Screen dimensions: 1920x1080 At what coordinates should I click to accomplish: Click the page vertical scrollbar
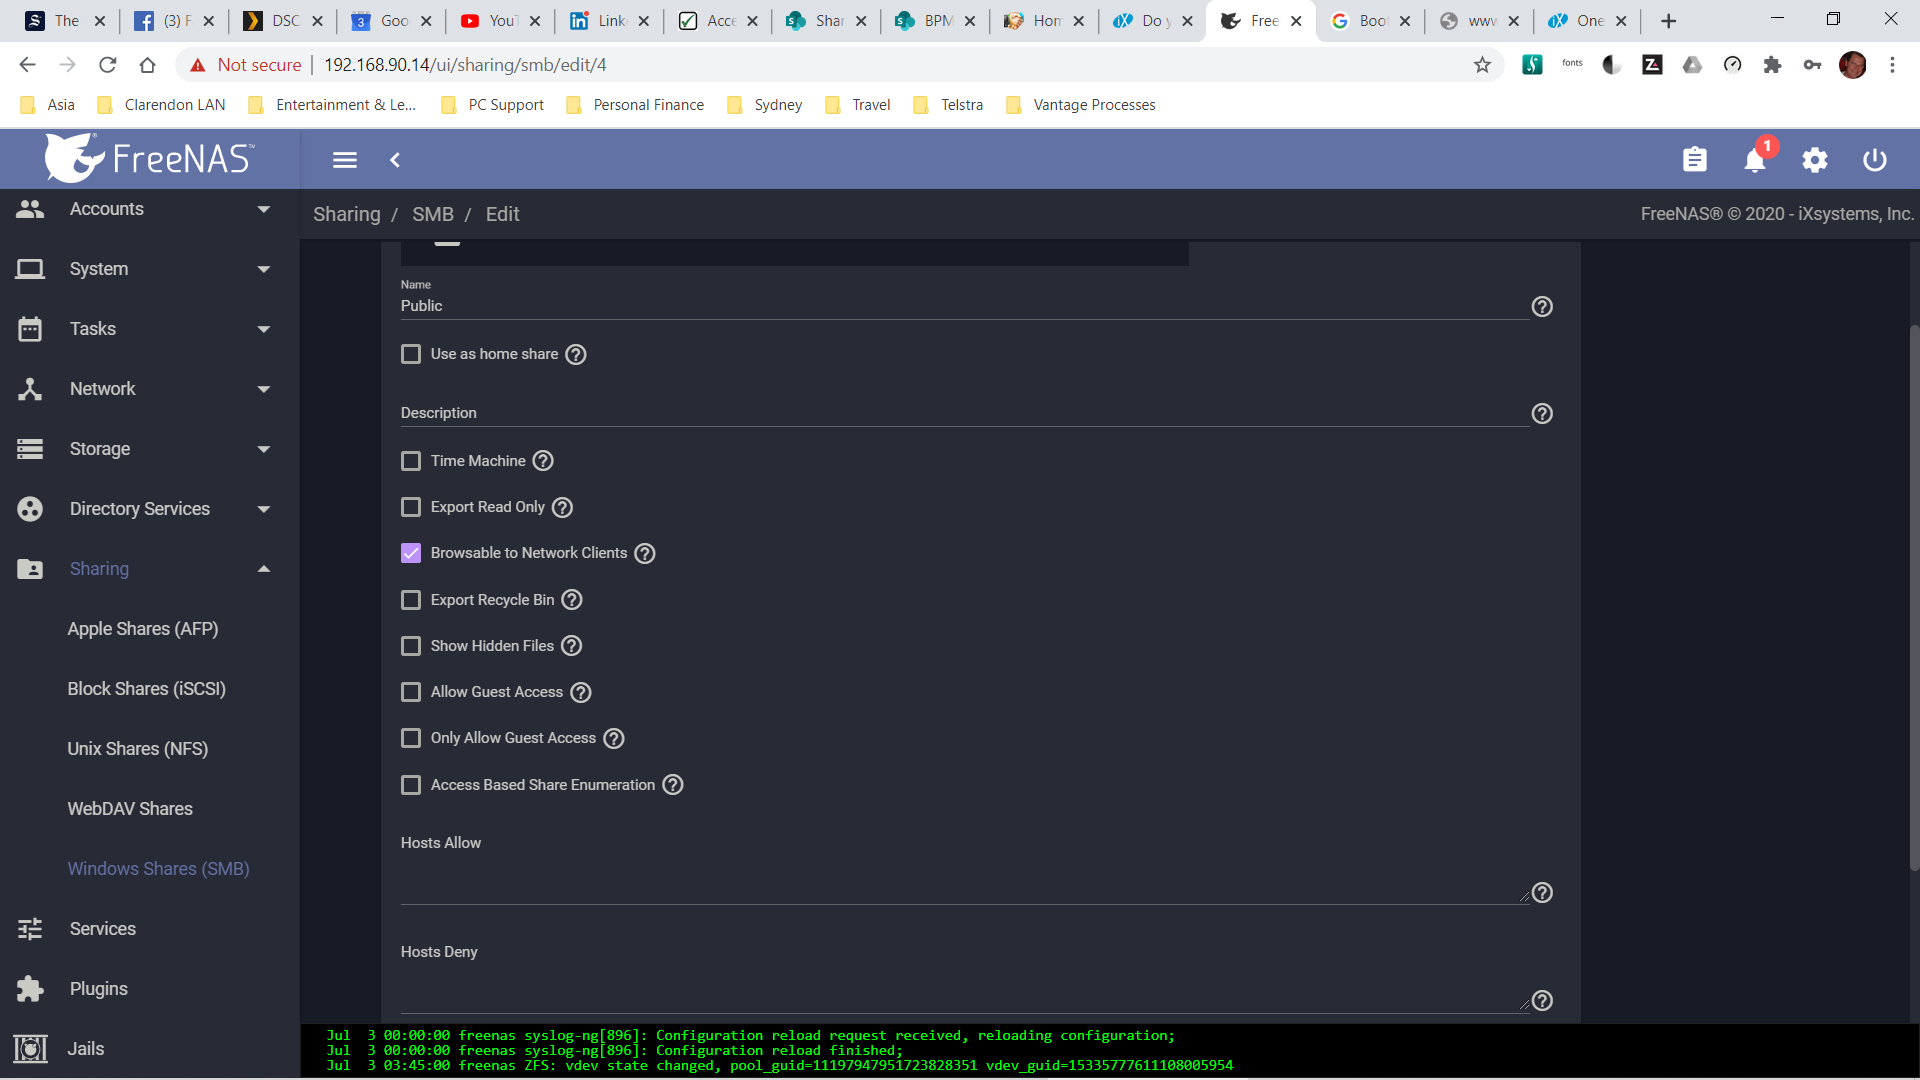coord(1914,600)
